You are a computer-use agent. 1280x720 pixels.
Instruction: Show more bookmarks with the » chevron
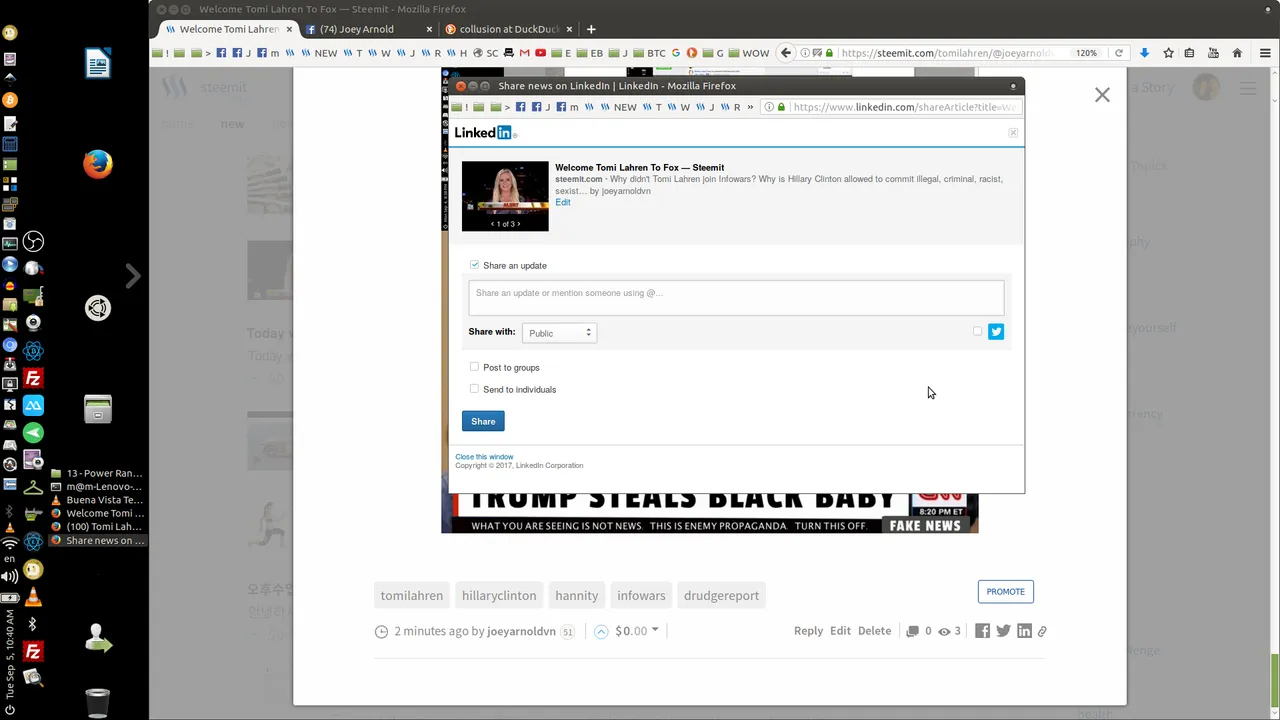pyautogui.click(x=750, y=107)
